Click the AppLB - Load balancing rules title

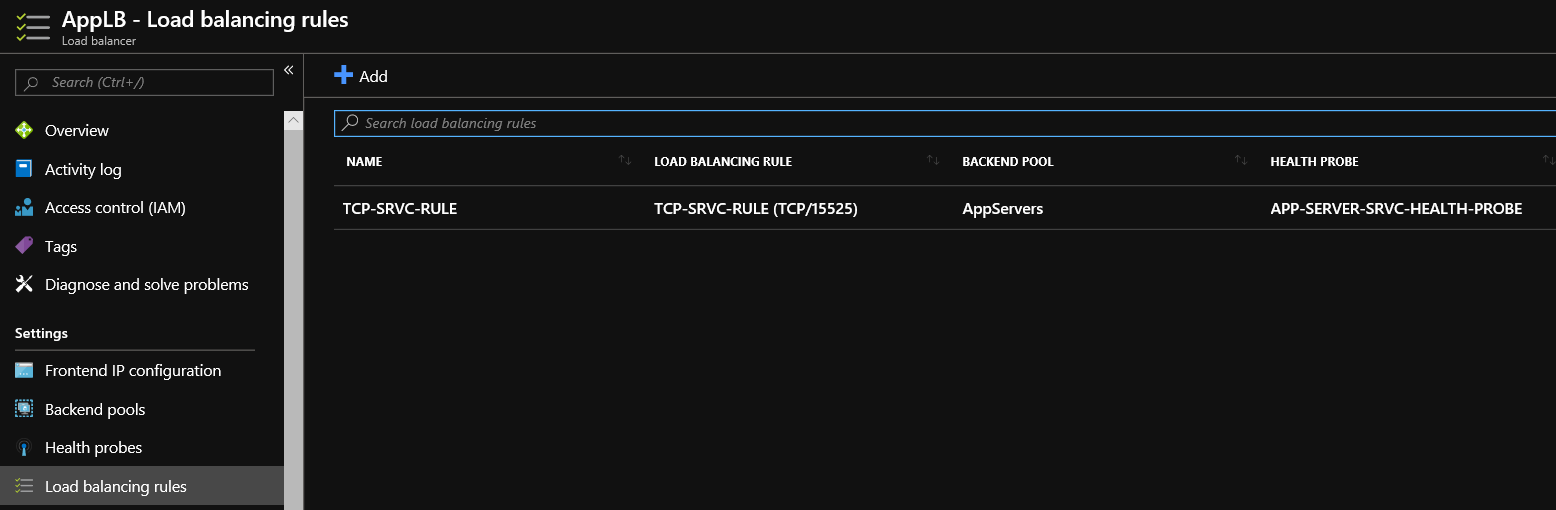point(205,19)
